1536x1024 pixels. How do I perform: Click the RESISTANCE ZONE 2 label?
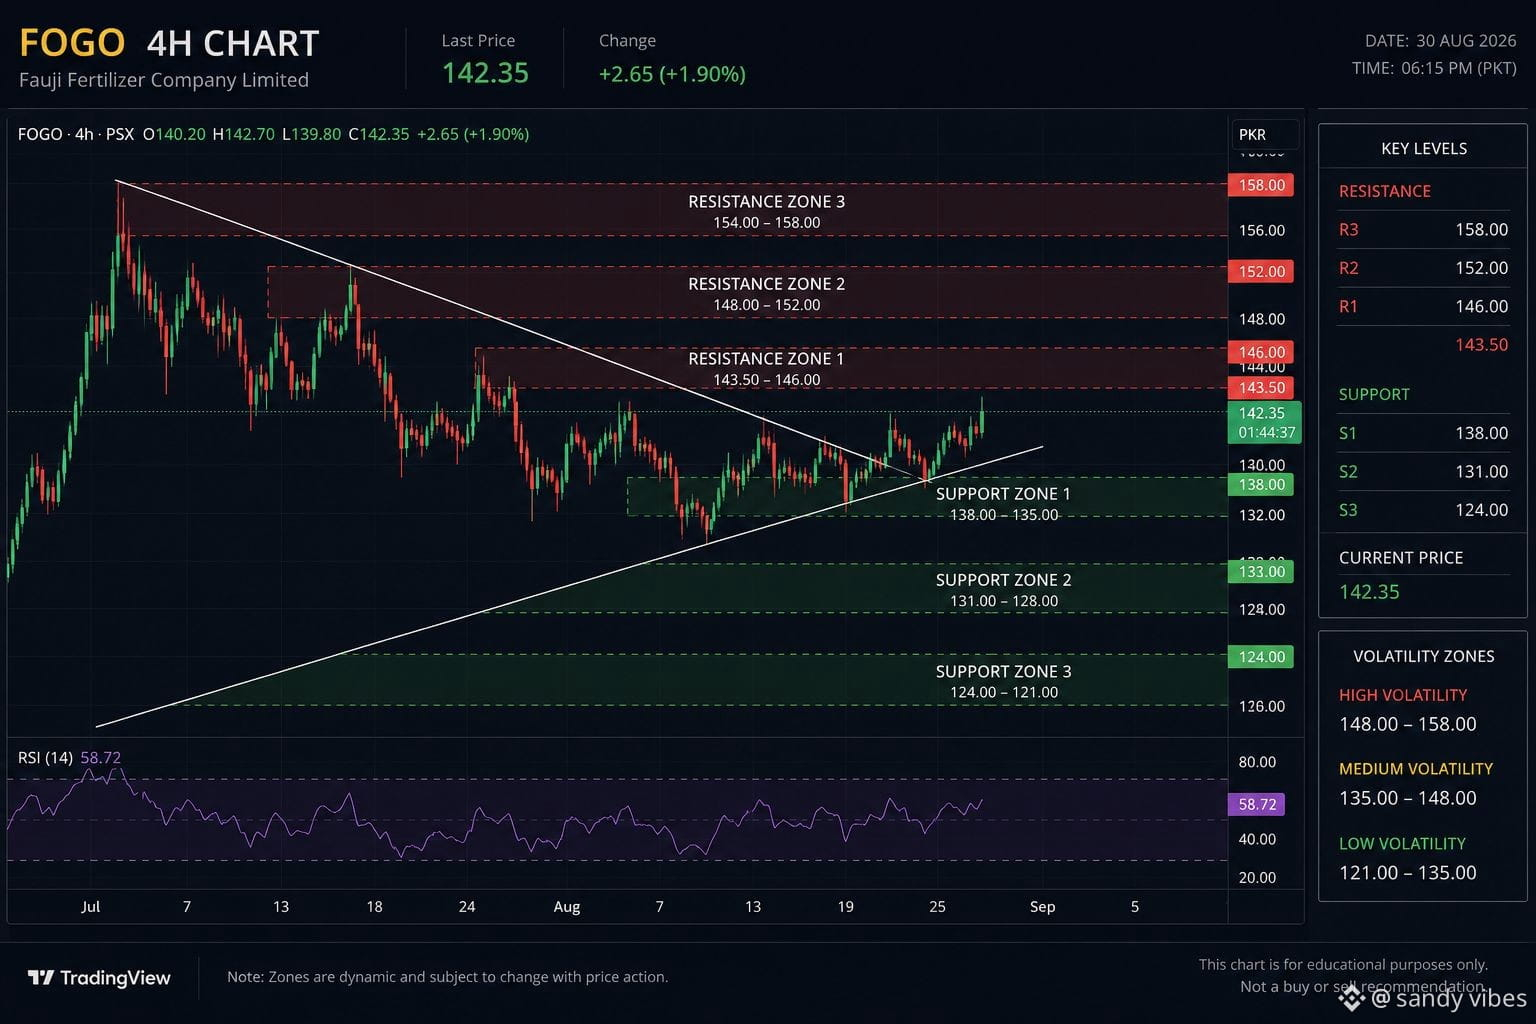766,284
